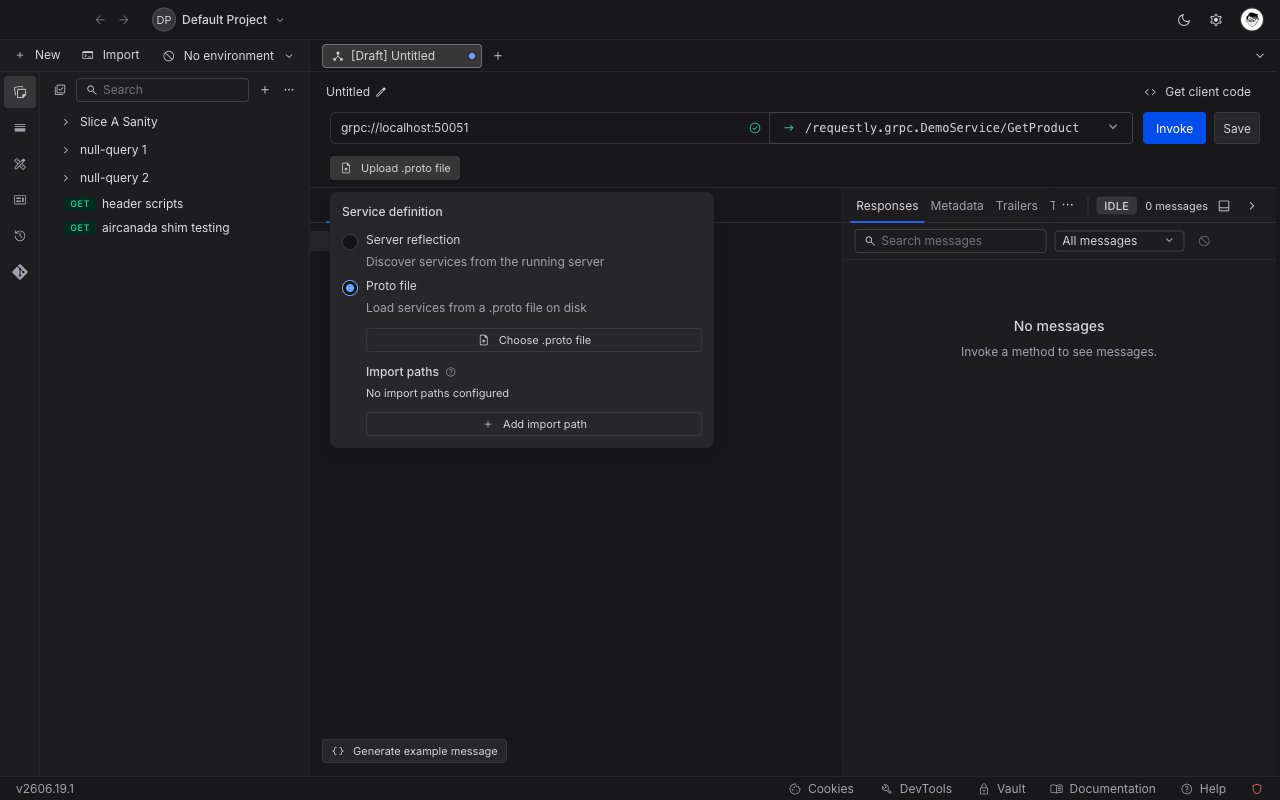Click the Import button
This screenshot has height=800, width=1280.
[110, 56]
